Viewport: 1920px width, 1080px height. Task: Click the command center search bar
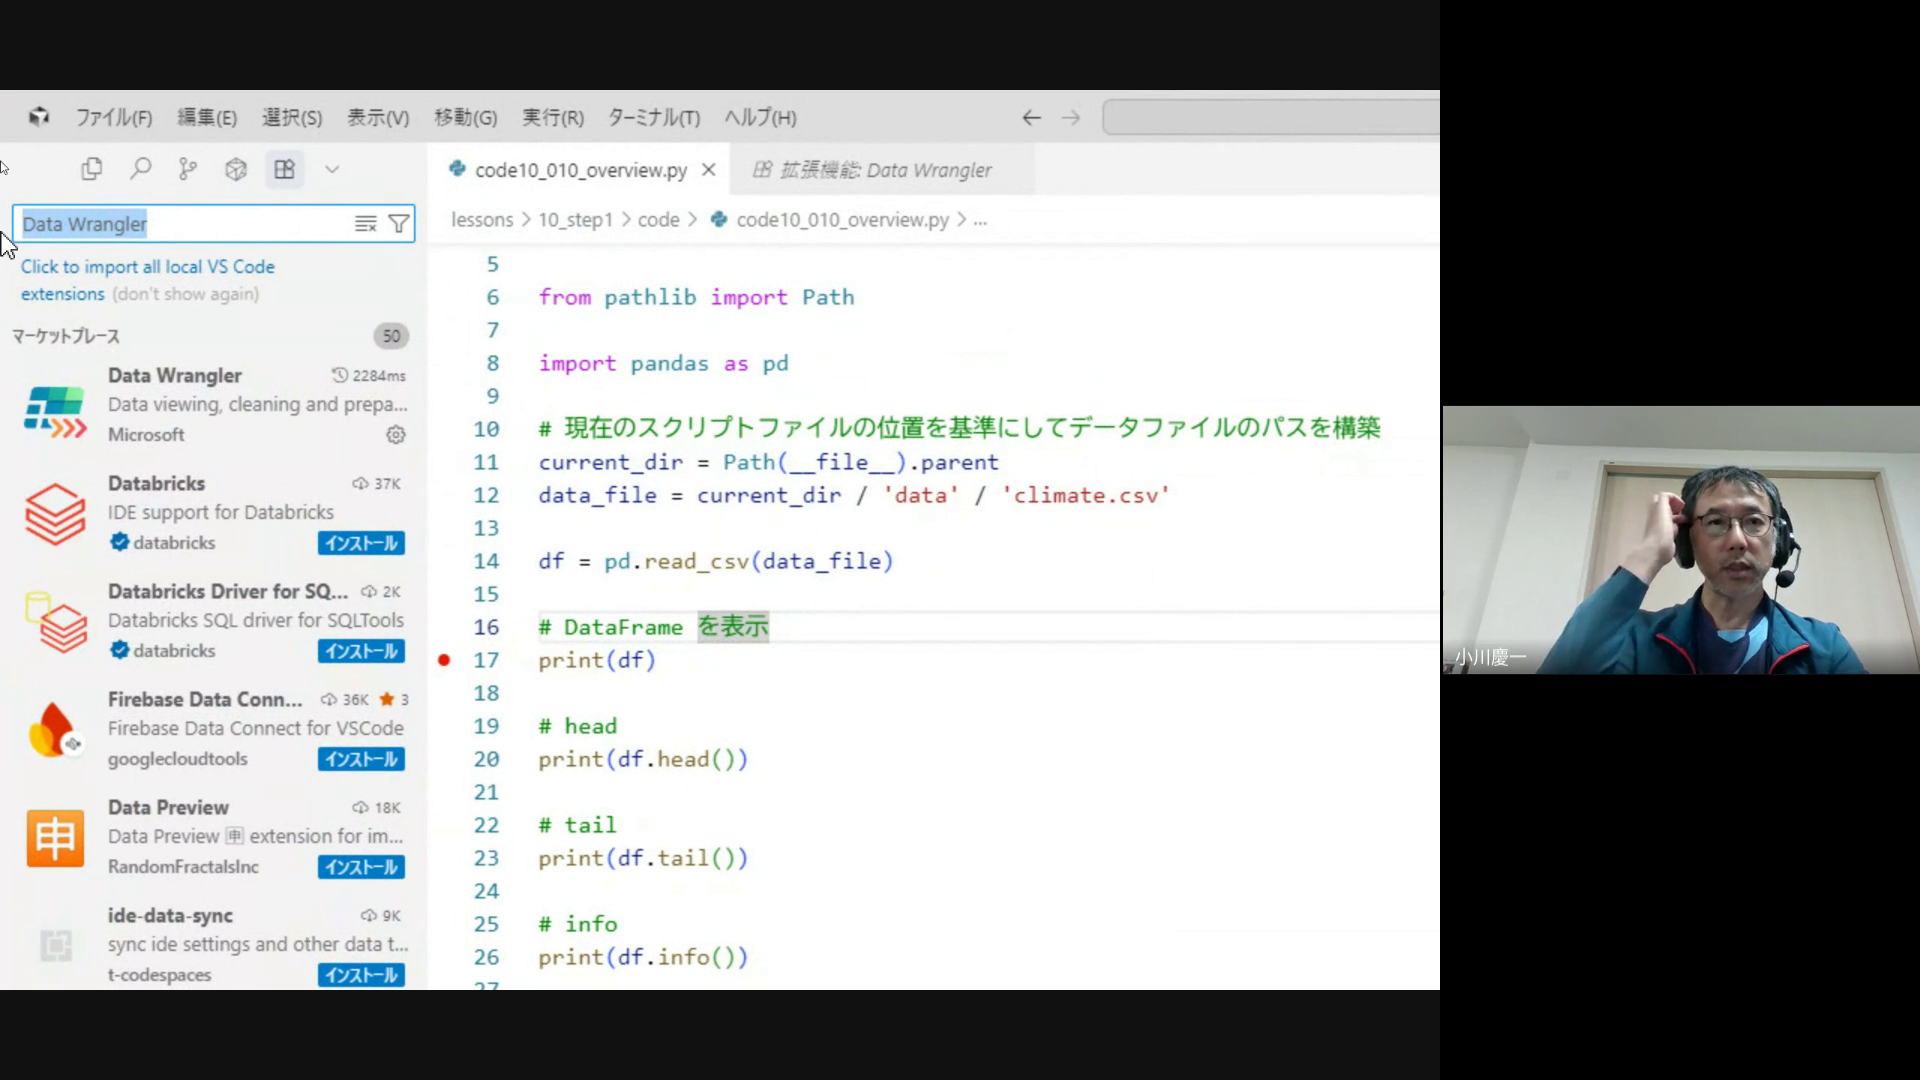[1270, 118]
